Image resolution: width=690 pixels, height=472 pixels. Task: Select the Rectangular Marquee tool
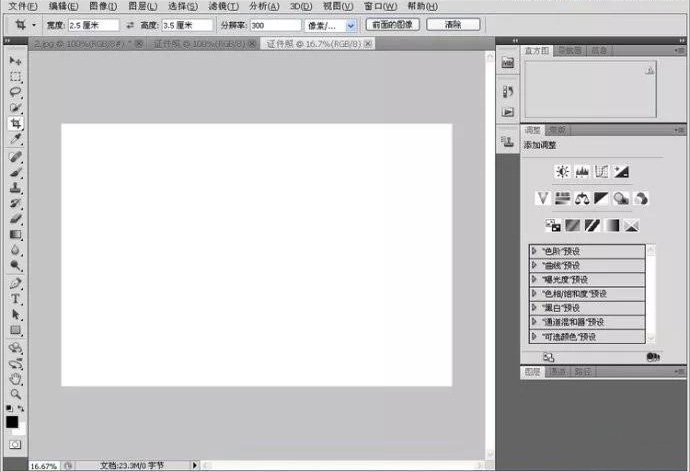coord(15,77)
